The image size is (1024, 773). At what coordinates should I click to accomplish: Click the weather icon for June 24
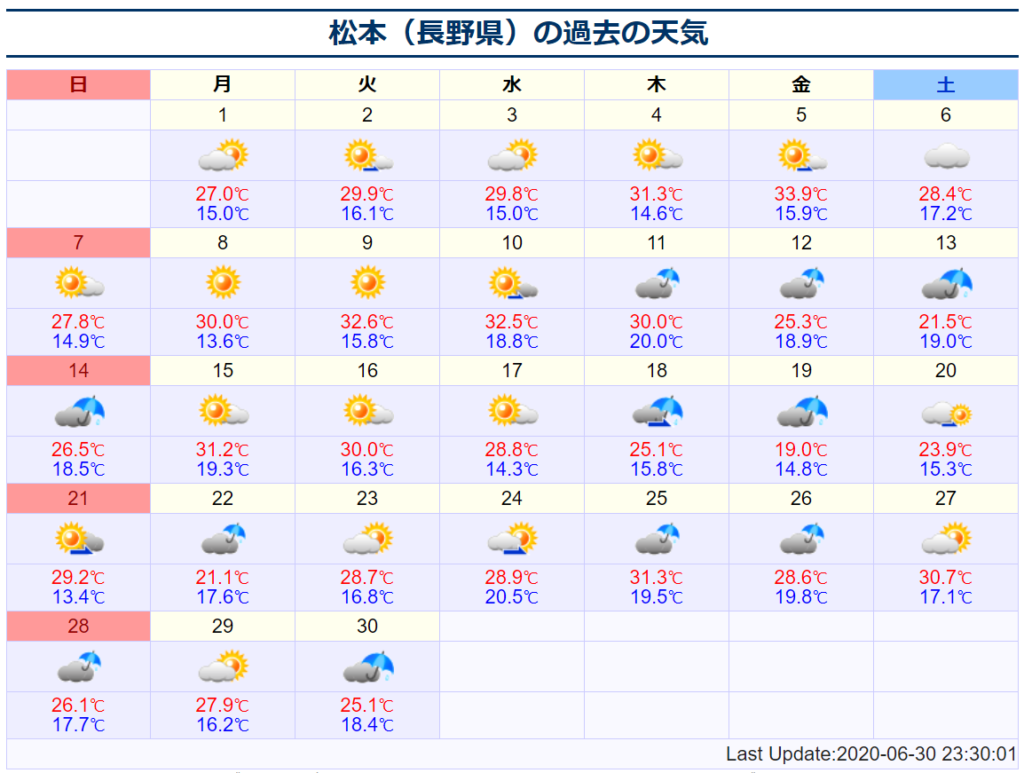pyautogui.click(x=512, y=539)
